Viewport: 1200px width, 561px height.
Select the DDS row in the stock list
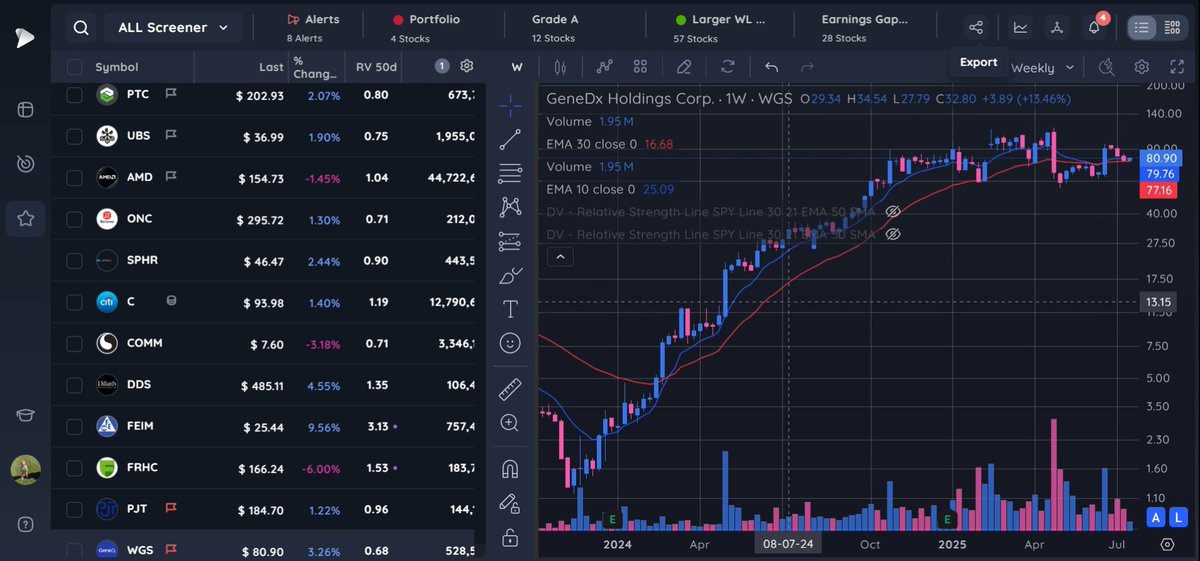click(x=268, y=385)
